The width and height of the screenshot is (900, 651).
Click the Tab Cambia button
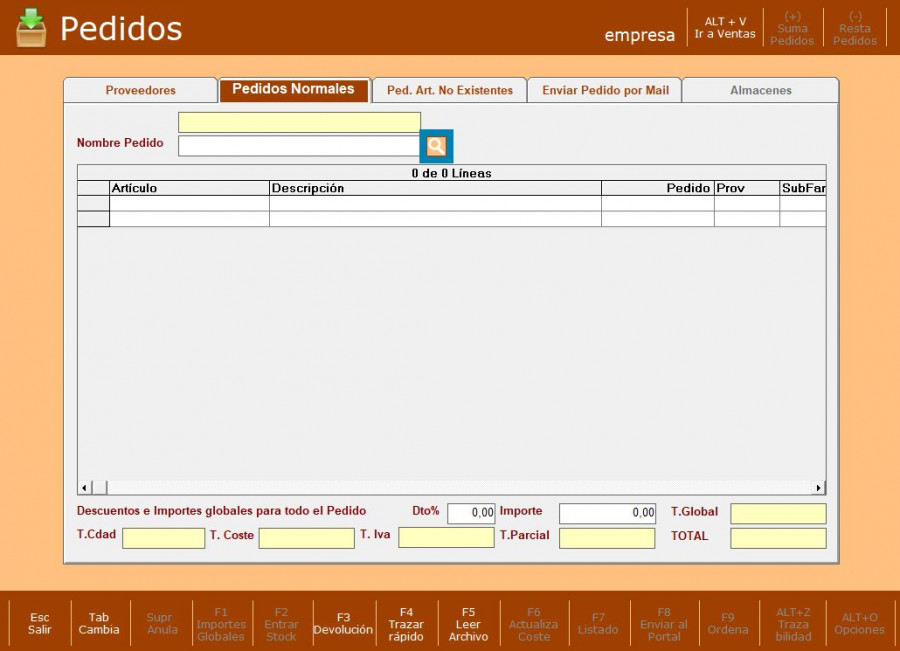click(x=99, y=623)
